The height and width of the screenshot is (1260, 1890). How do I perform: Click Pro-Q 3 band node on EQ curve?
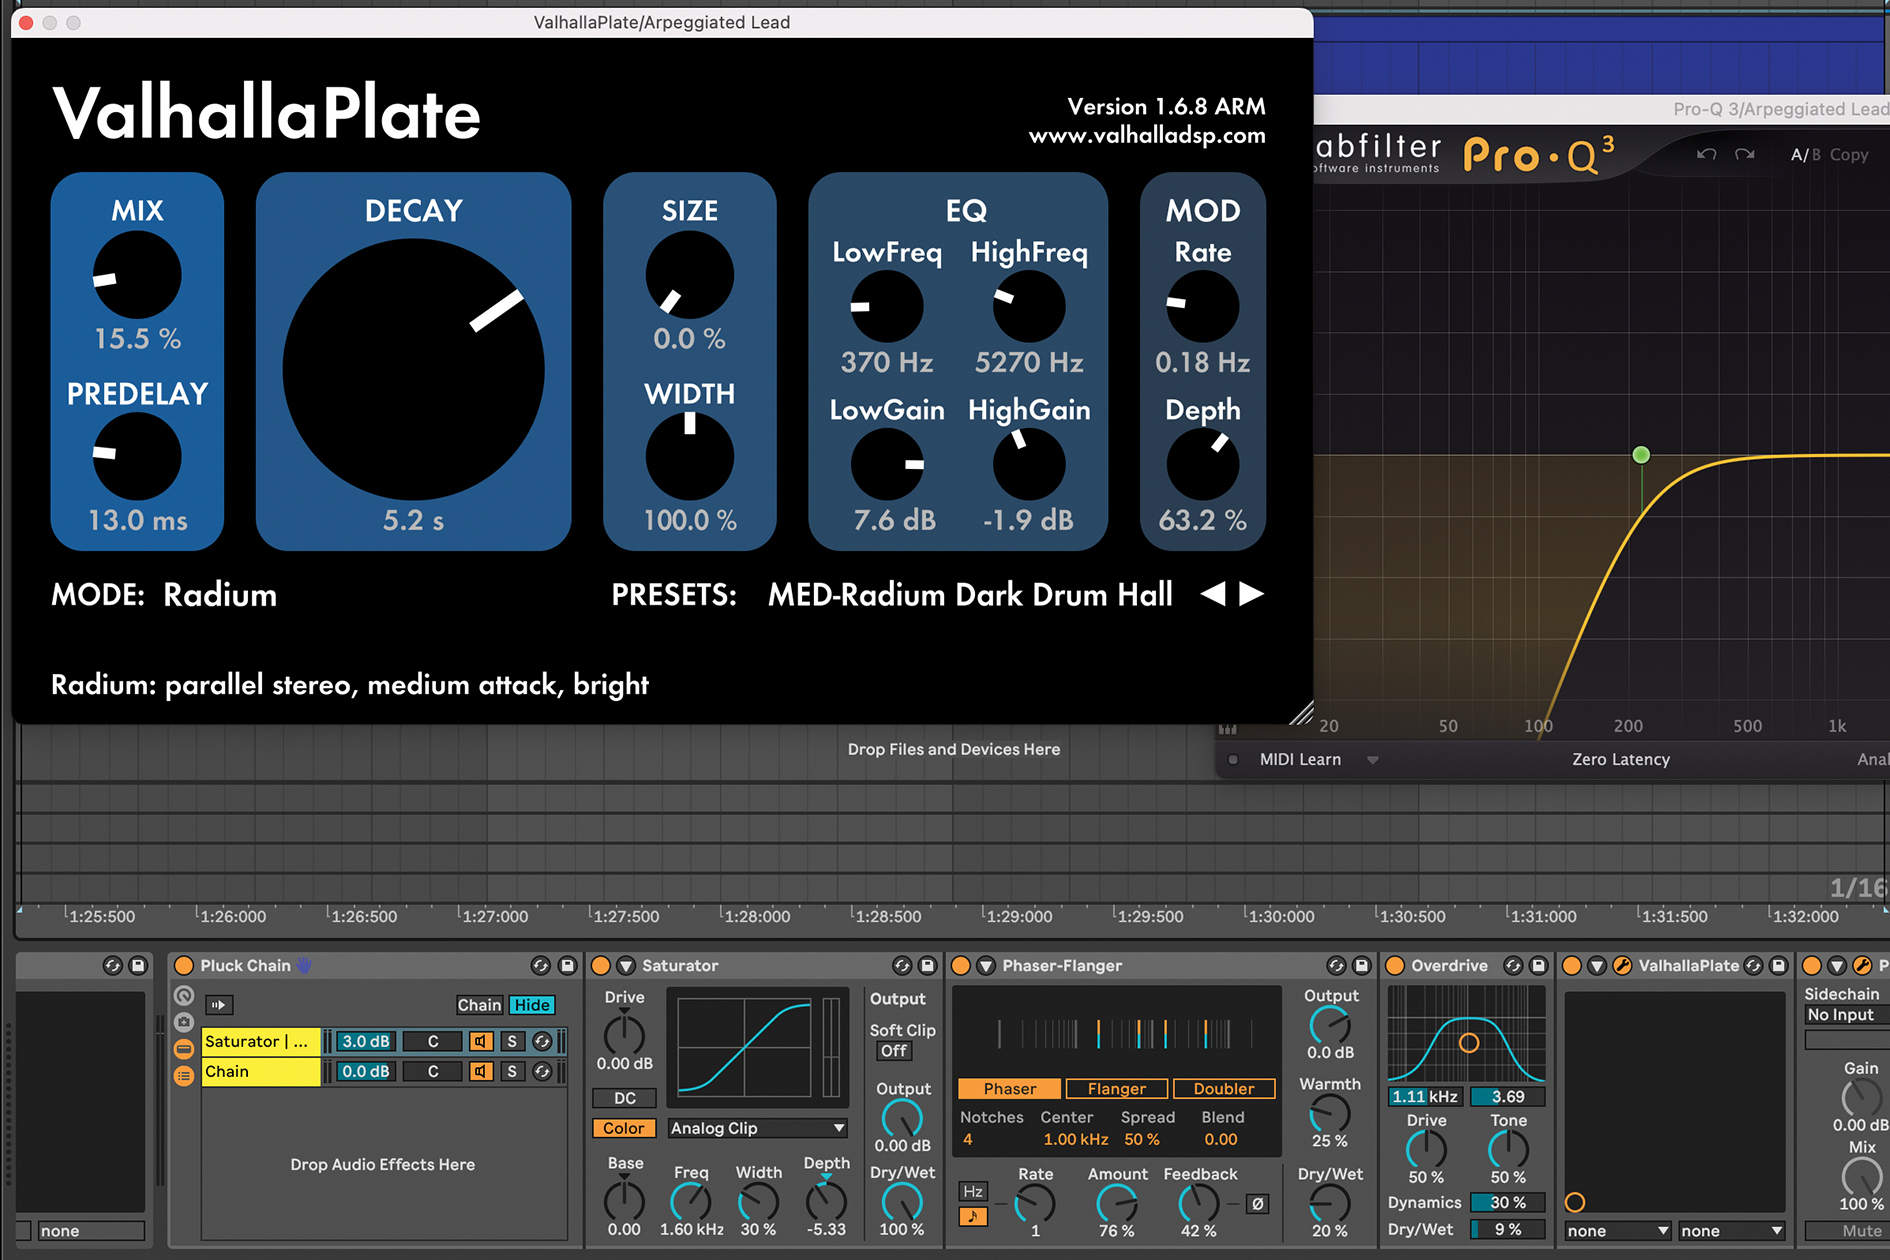click(x=1641, y=455)
